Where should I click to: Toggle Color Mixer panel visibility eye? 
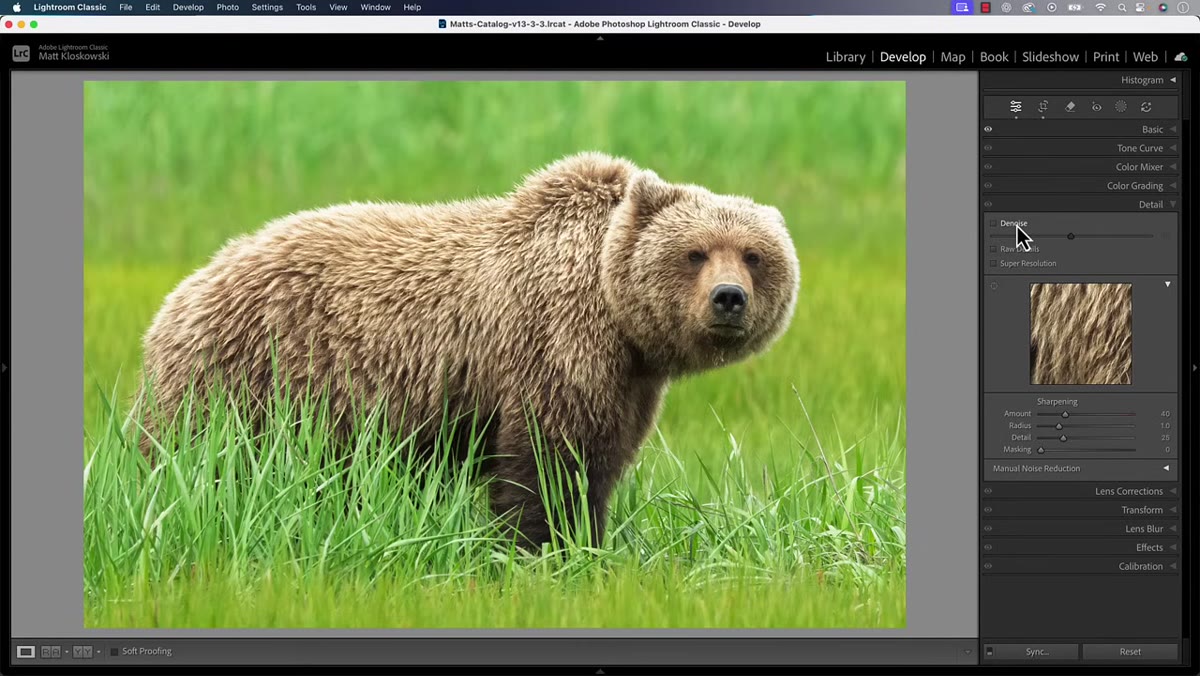pos(988,167)
